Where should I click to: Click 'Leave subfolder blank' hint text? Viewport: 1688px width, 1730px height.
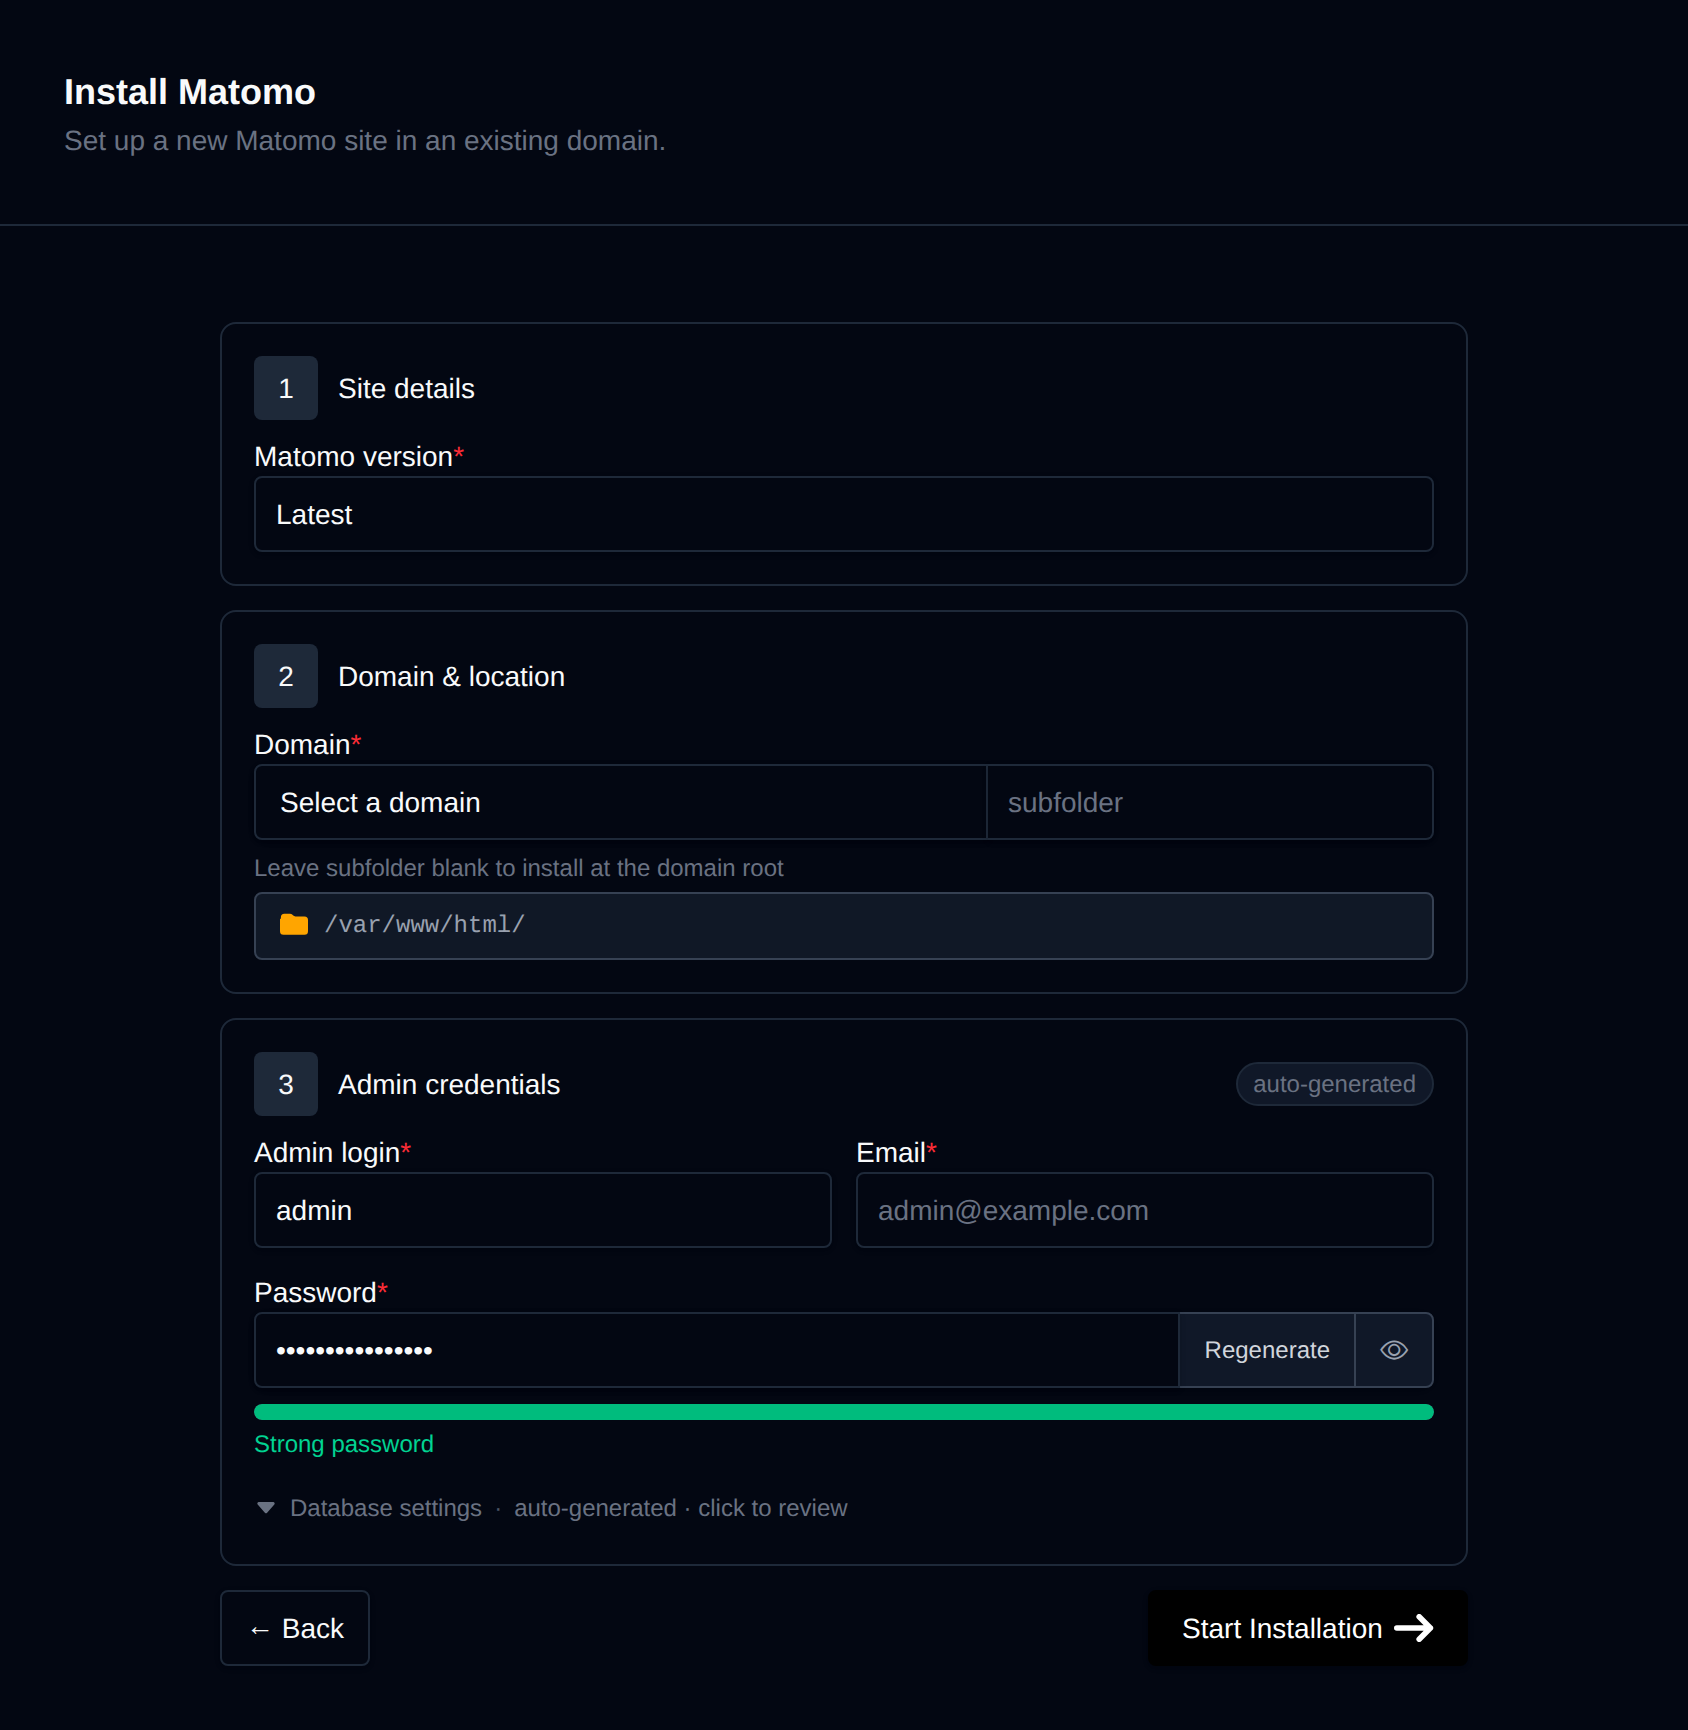(519, 868)
